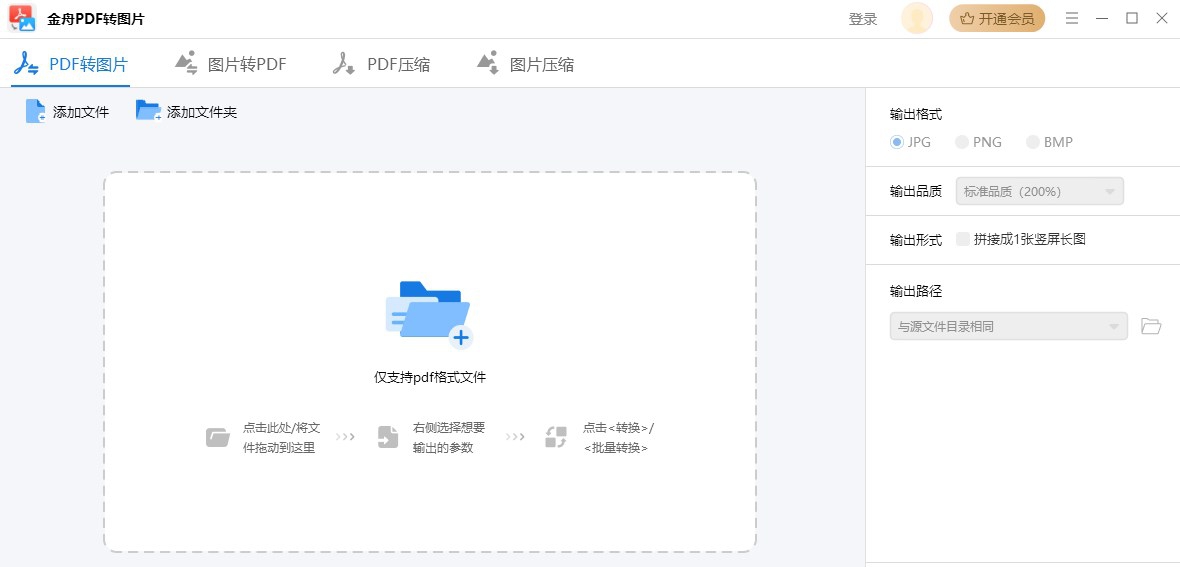Click the 输出形式 label
1180x567 pixels.
916,239
